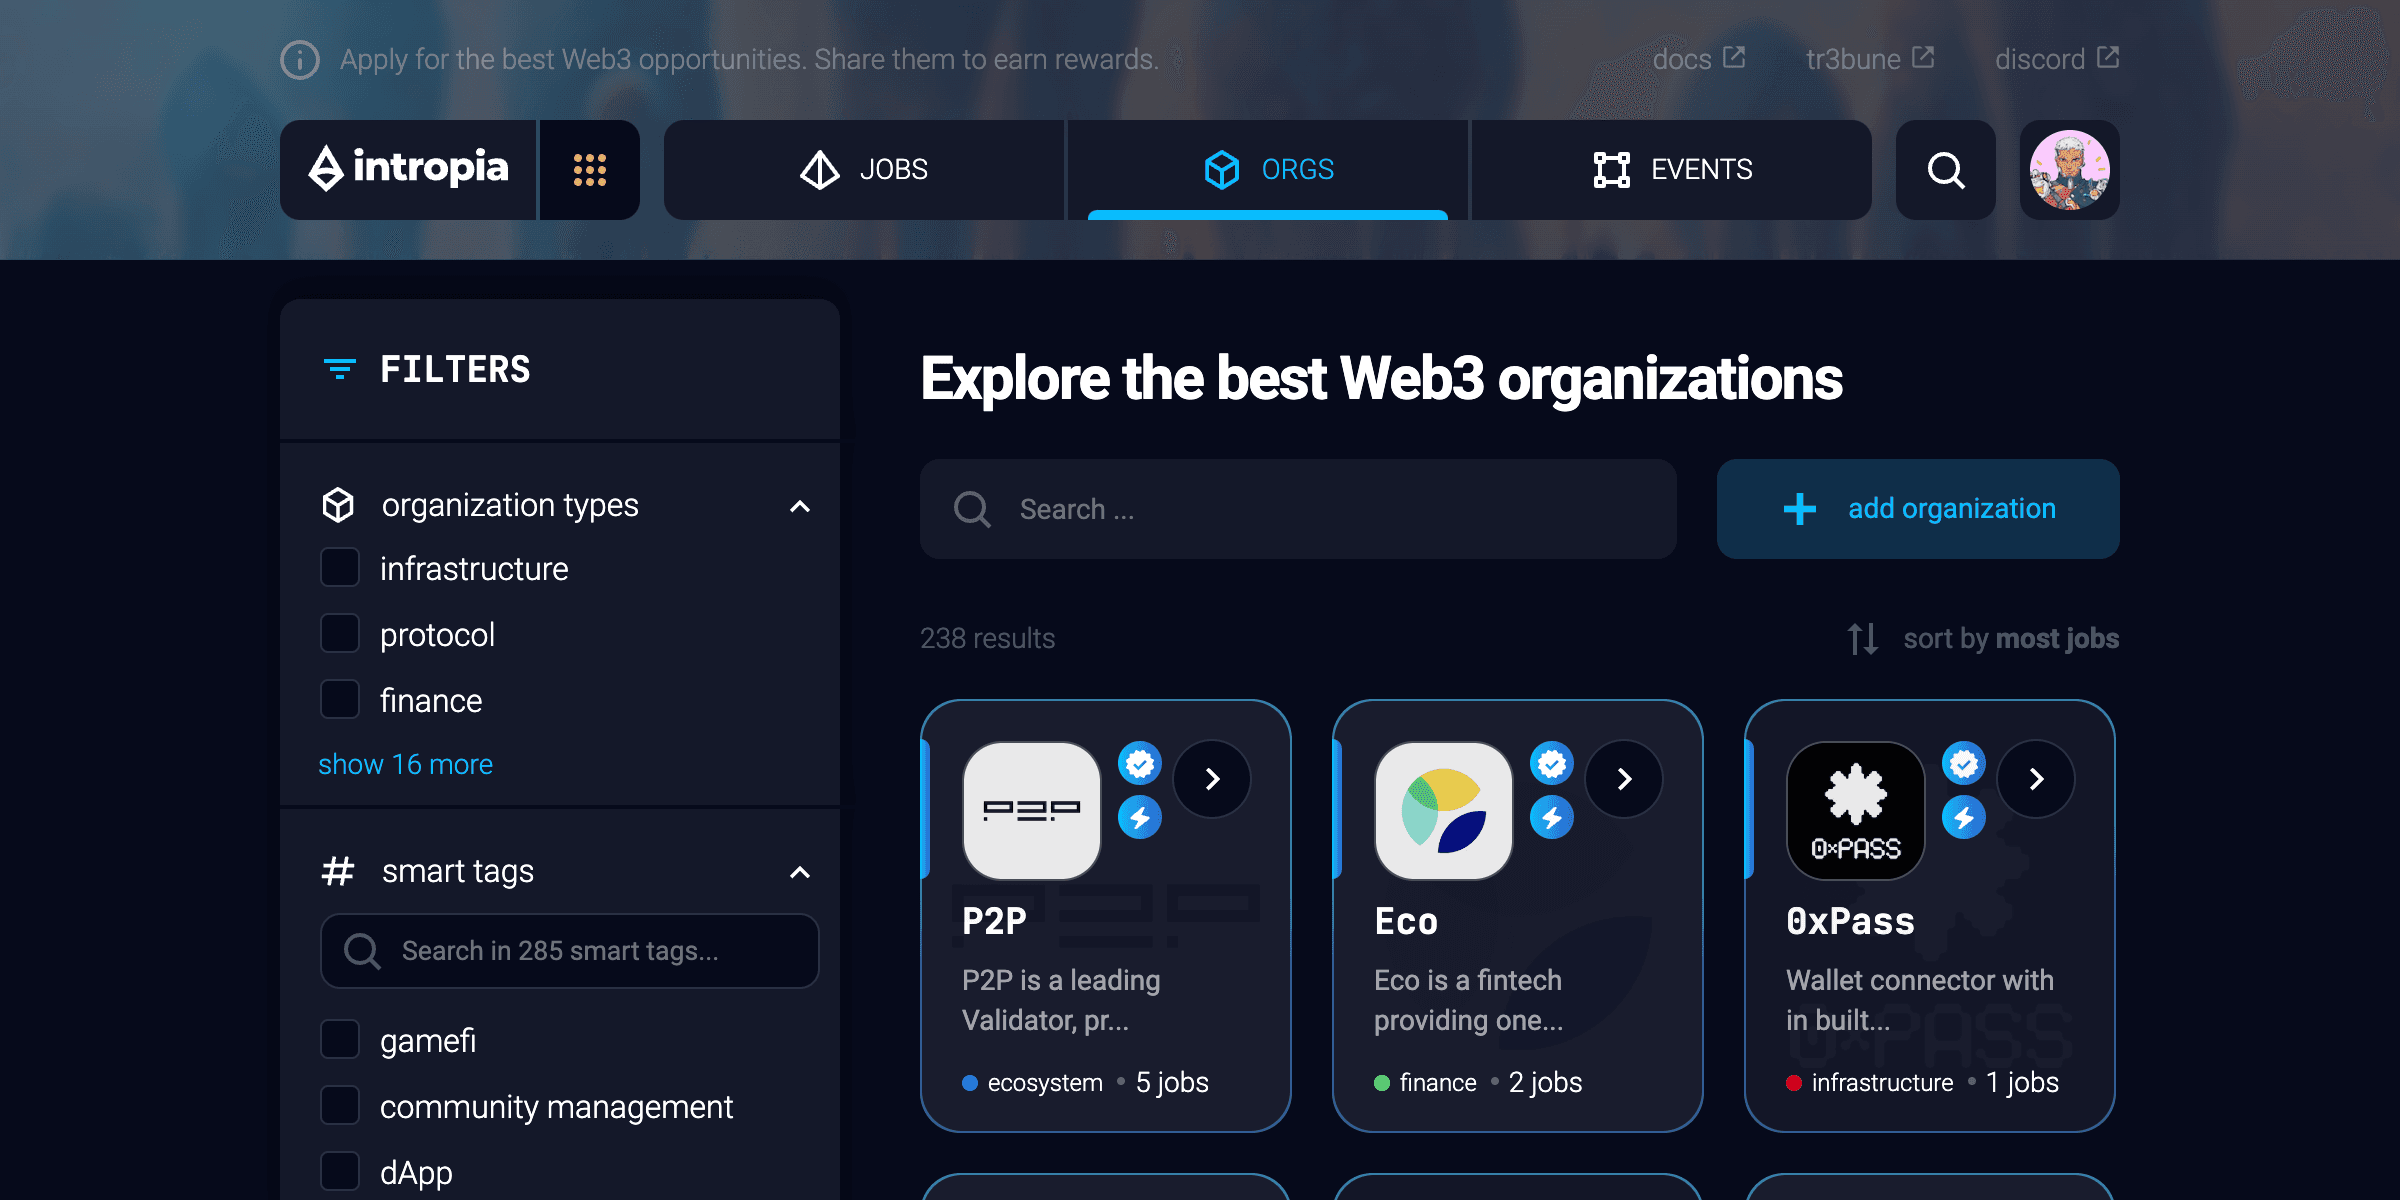Click the add organization button

tap(1918, 509)
